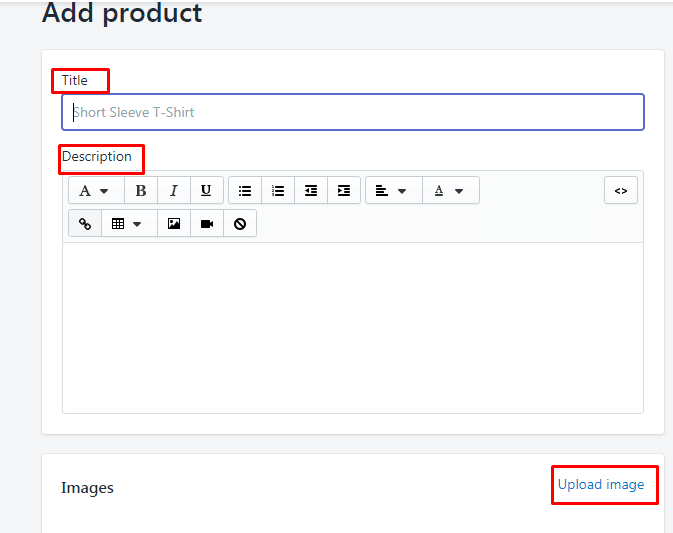The height and width of the screenshot is (533, 673).
Task: Insert a numbered list
Action: tap(278, 190)
